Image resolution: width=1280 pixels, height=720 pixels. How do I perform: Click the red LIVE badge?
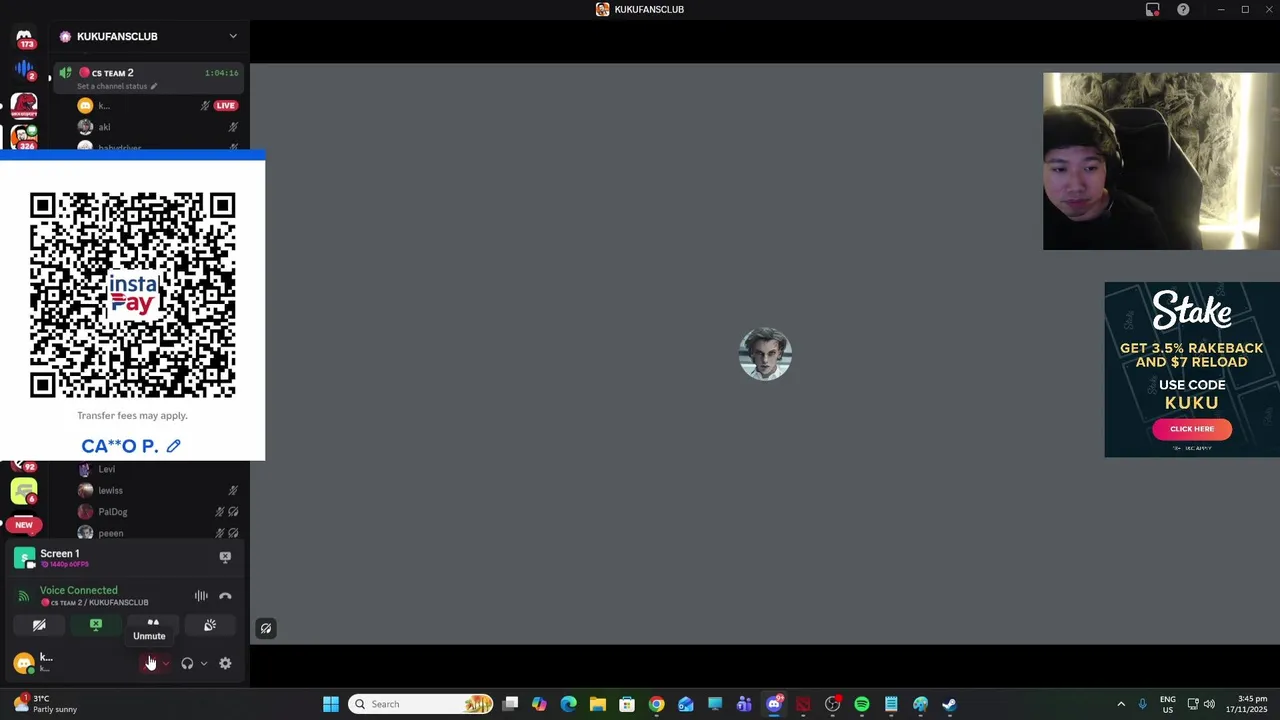click(x=226, y=105)
